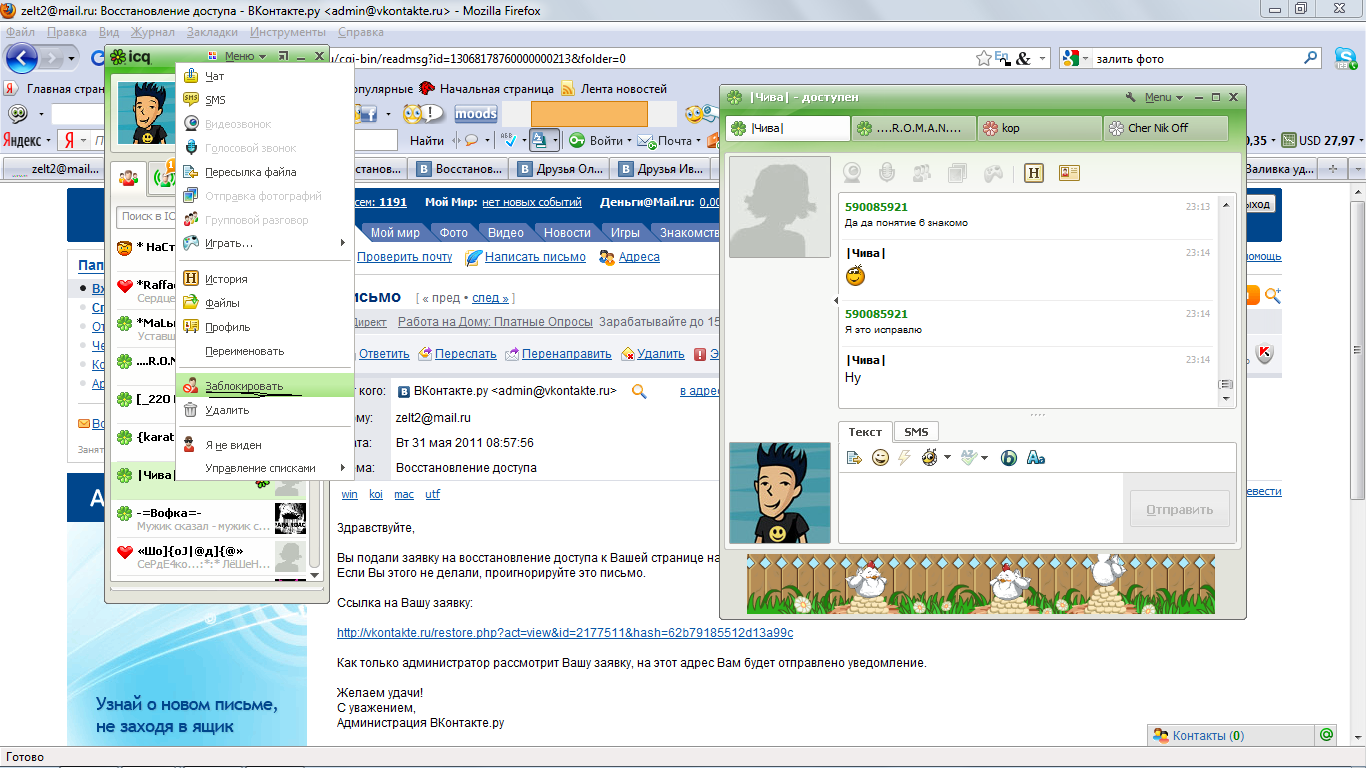Click the ICQ logo in contact list title bar
This screenshot has height=768, width=1366.
pyautogui.click(x=130, y=57)
